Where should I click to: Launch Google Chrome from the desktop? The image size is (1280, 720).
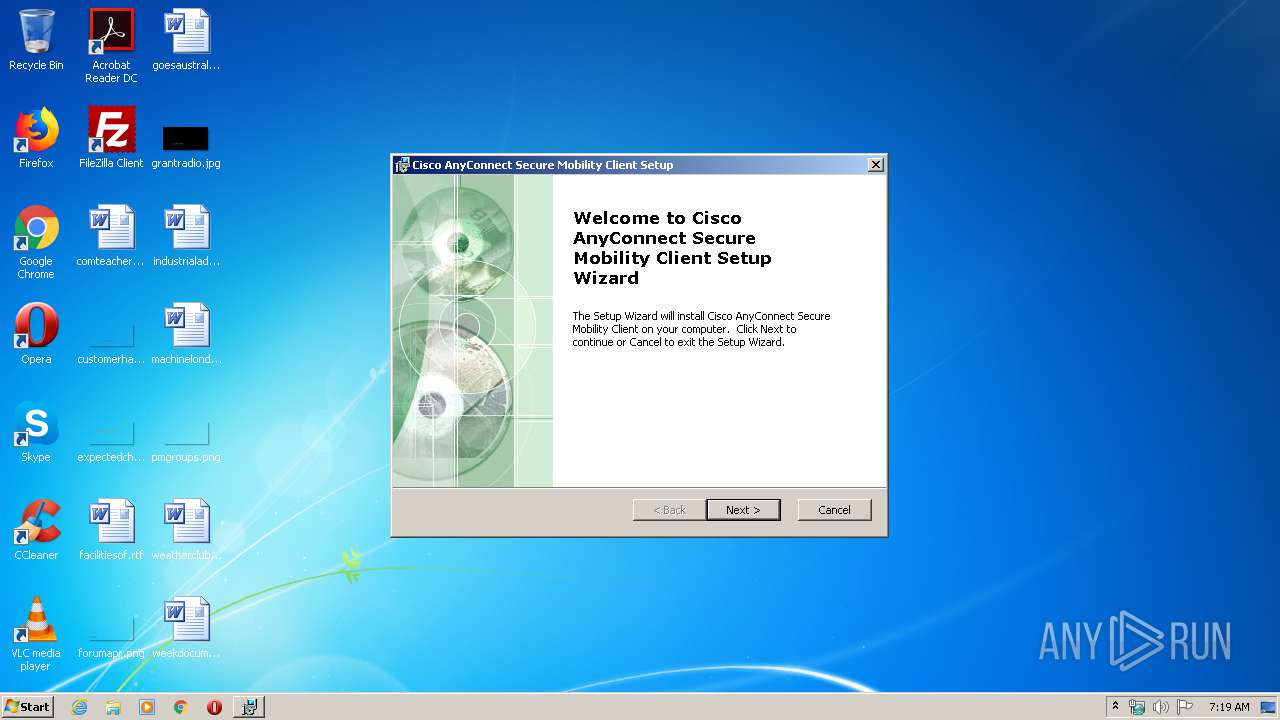36,242
